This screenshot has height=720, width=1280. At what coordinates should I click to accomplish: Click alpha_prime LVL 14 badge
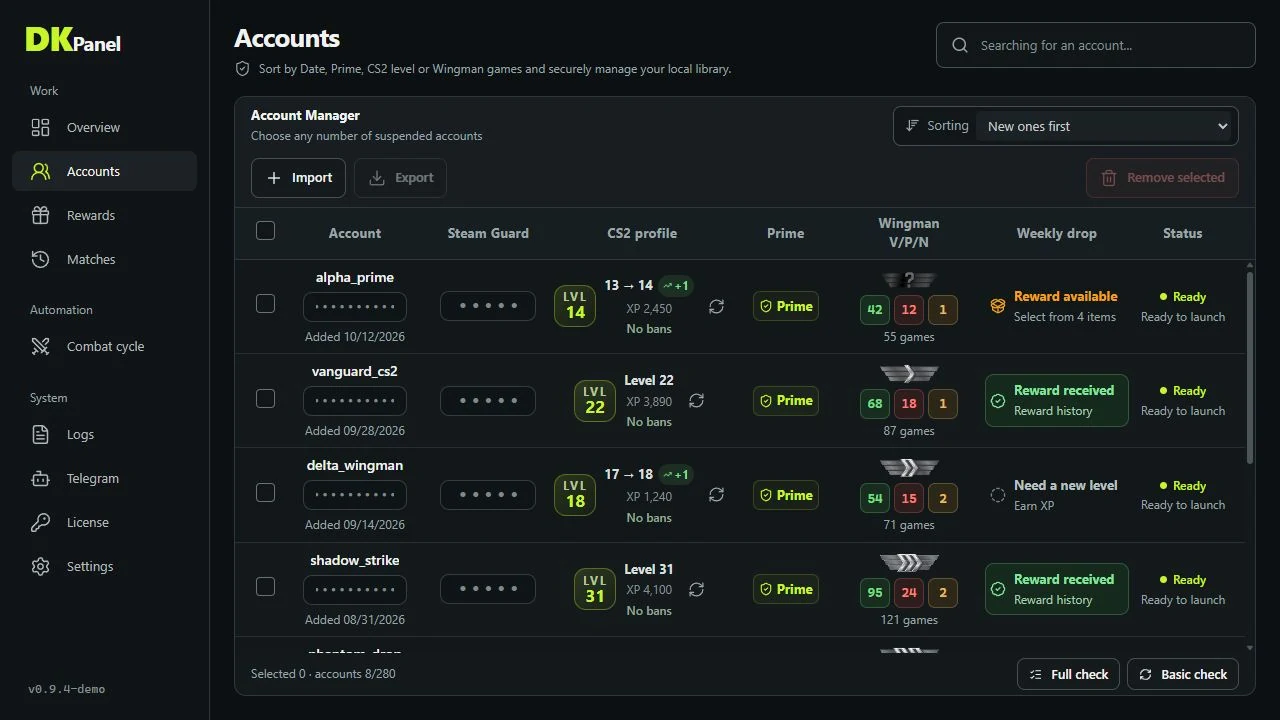click(575, 306)
